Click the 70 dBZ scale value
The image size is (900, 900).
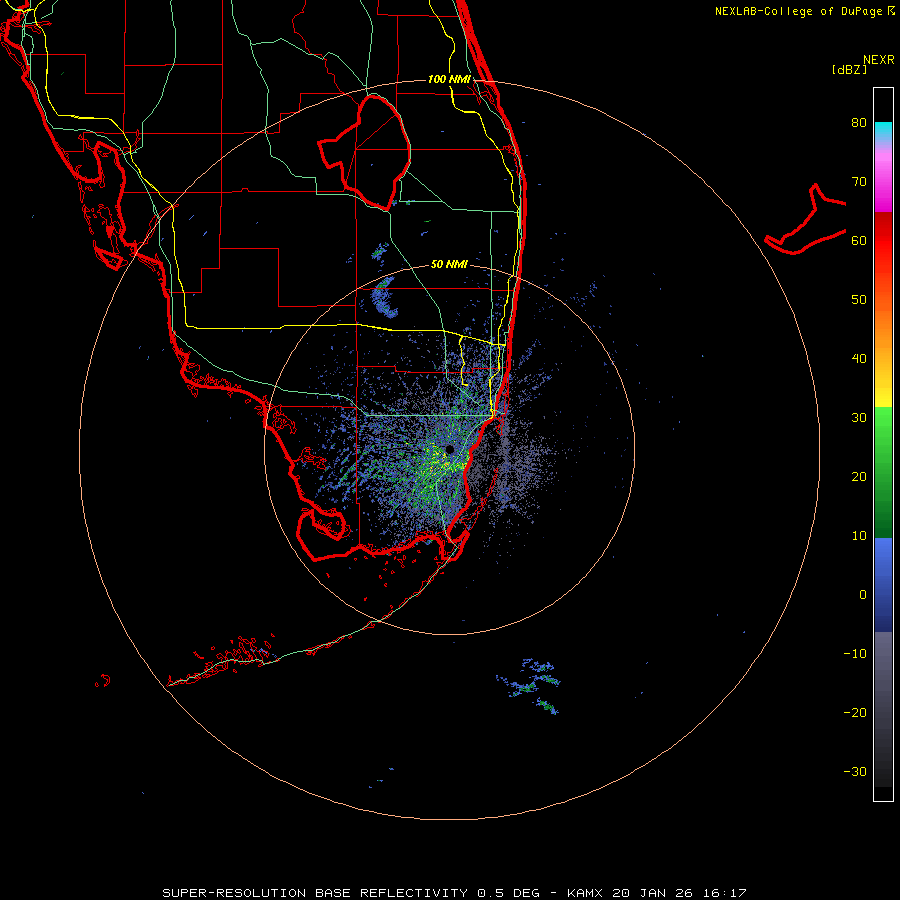[859, 182]
